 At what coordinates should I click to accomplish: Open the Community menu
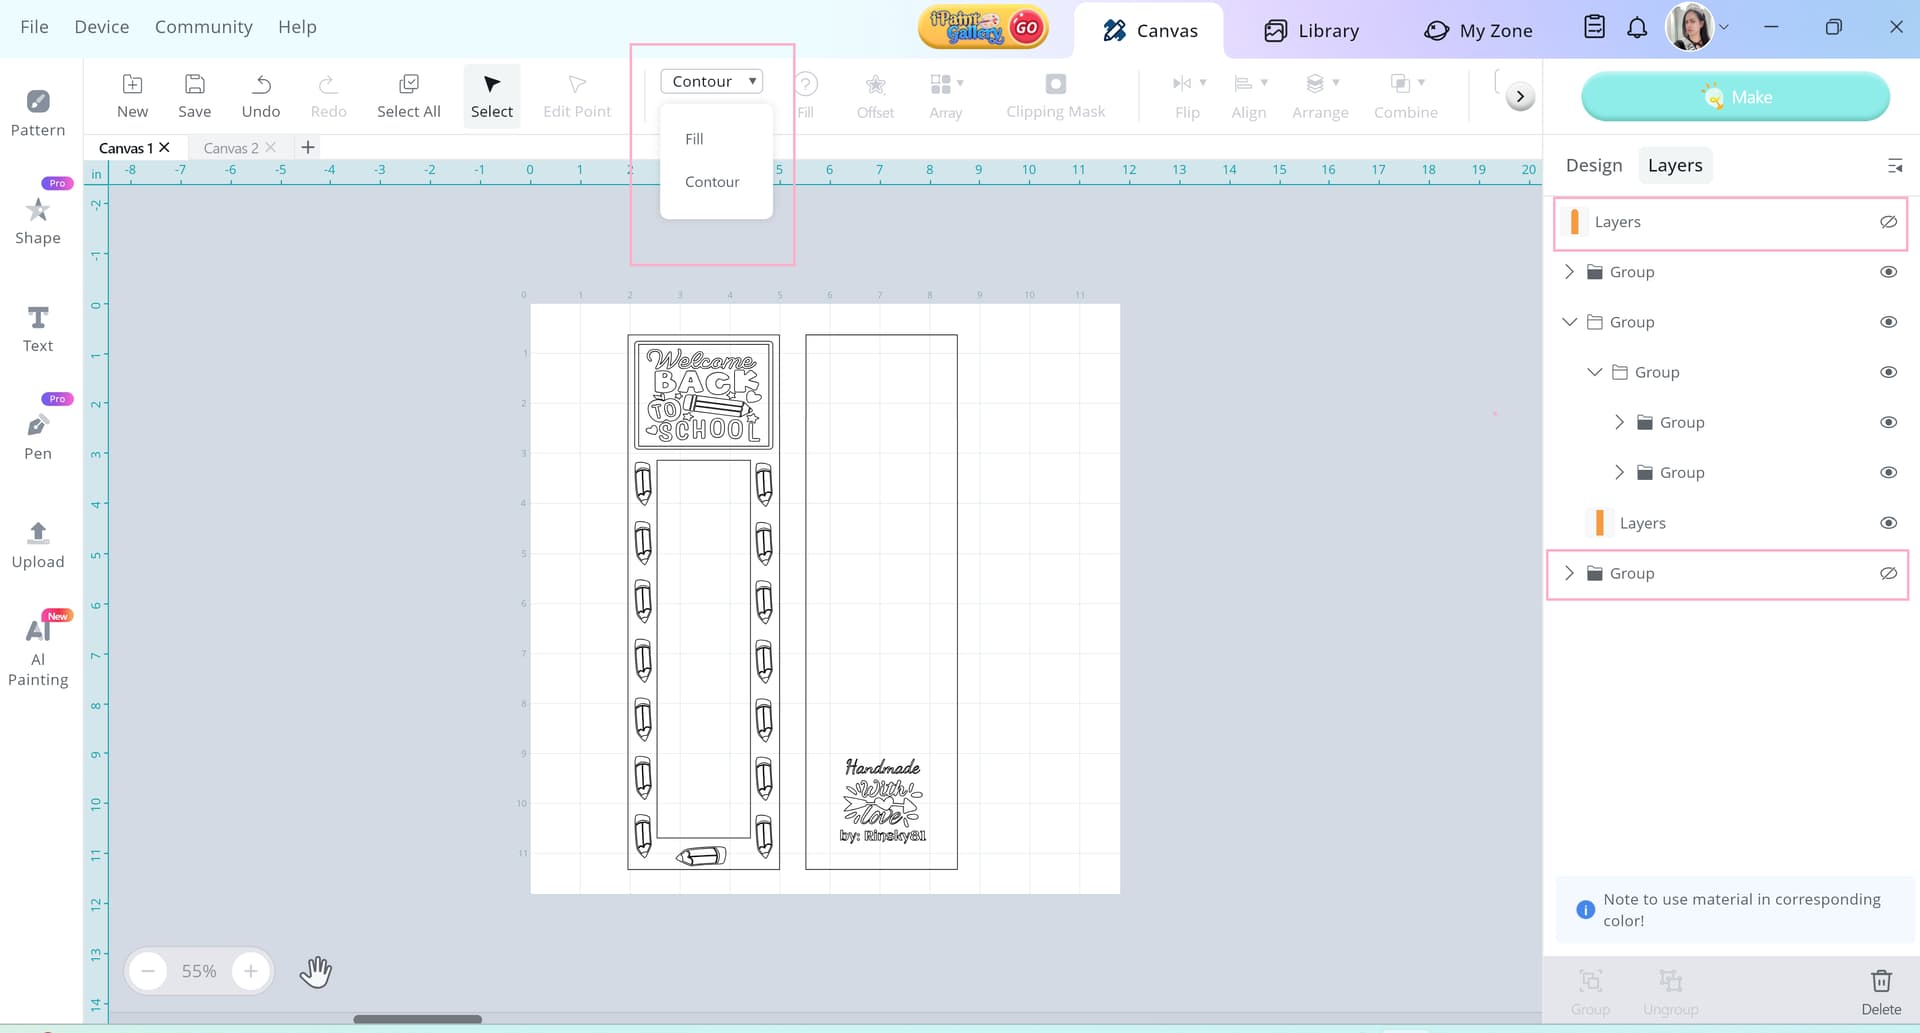[x=203, y=27]
